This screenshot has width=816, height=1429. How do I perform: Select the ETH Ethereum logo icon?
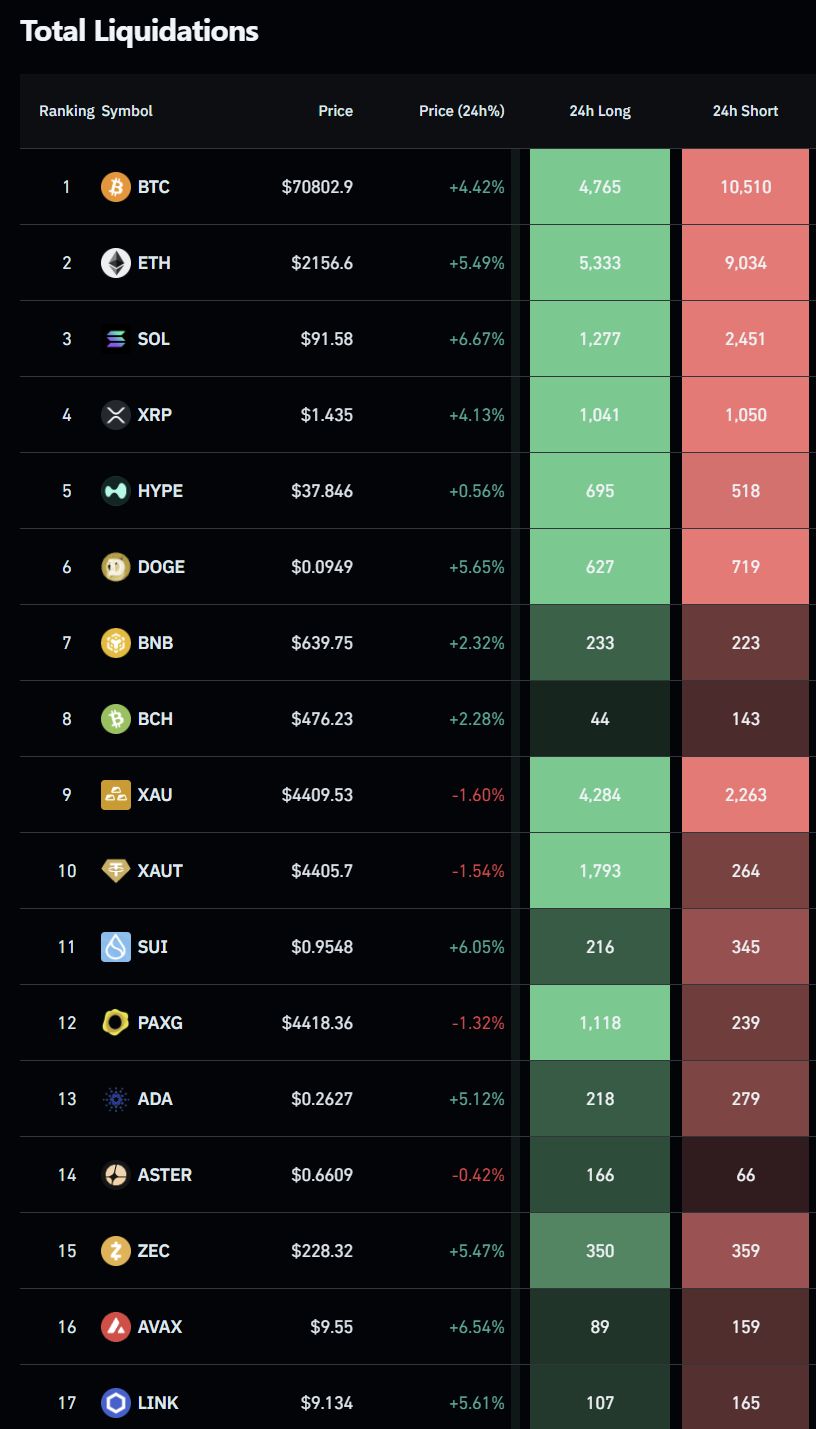tap(116, 263)
